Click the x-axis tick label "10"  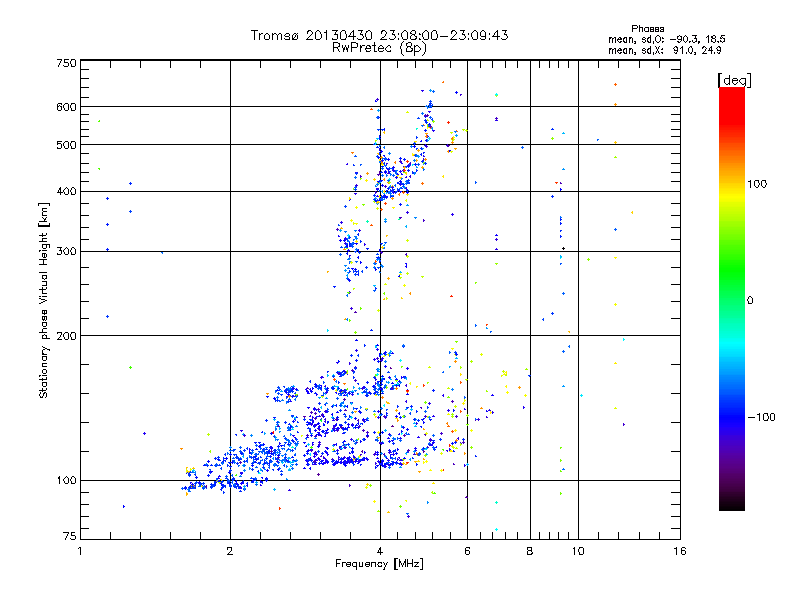click(x=578, y=551)
